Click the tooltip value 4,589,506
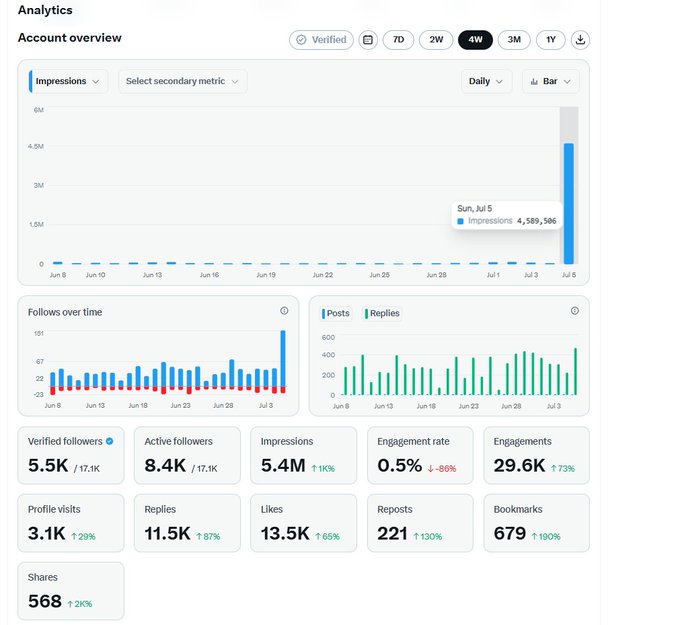This screenshot has height=625, width=680. (x=536, y=221)
